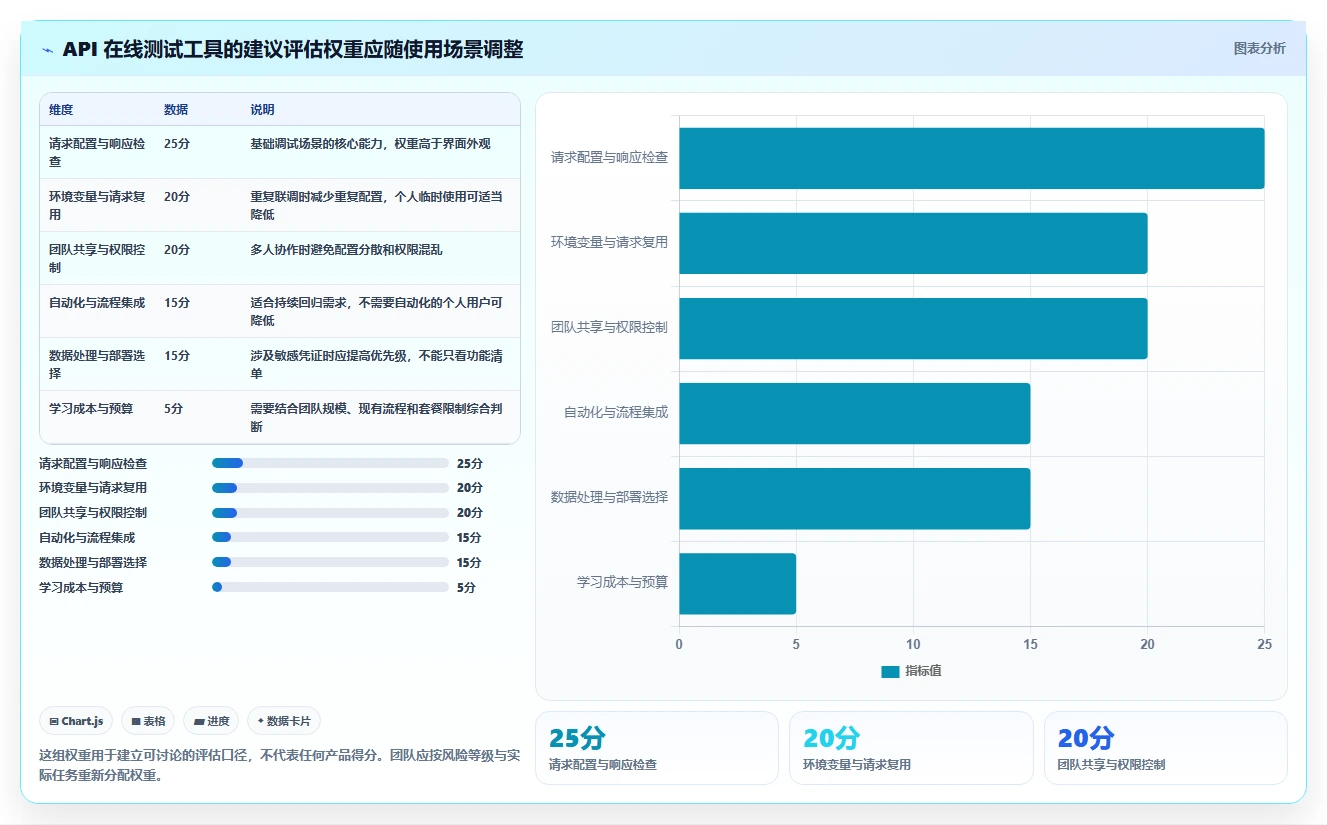Click the 图表分析 label in the header
The image size is (1327, 825).
[x=1259, y=49]
